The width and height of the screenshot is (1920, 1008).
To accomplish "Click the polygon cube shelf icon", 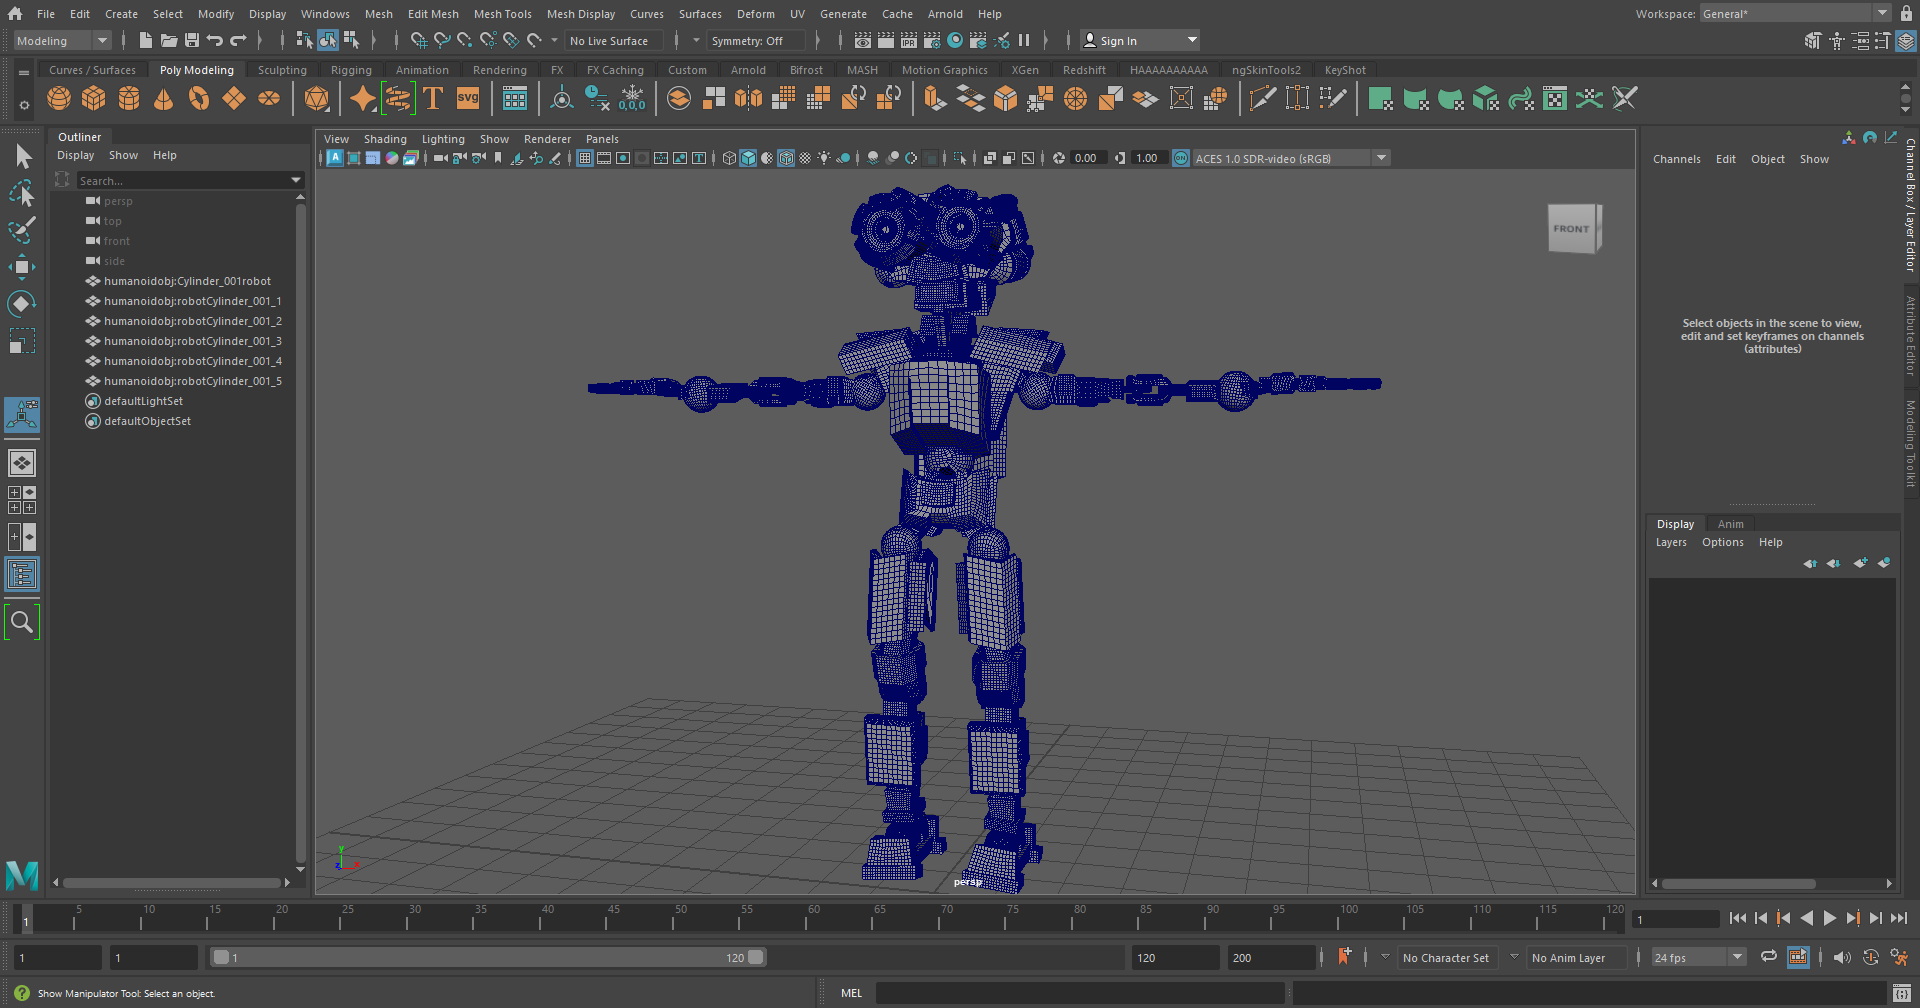I will coord(94,99).
